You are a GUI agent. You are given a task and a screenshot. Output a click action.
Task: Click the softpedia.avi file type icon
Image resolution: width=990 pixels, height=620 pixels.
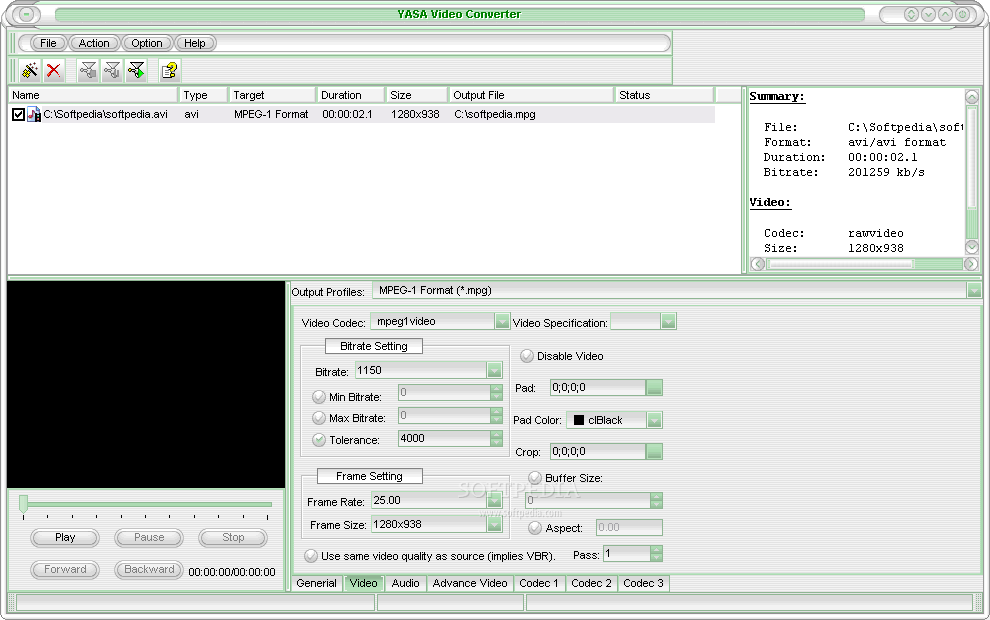click(33, 114)
